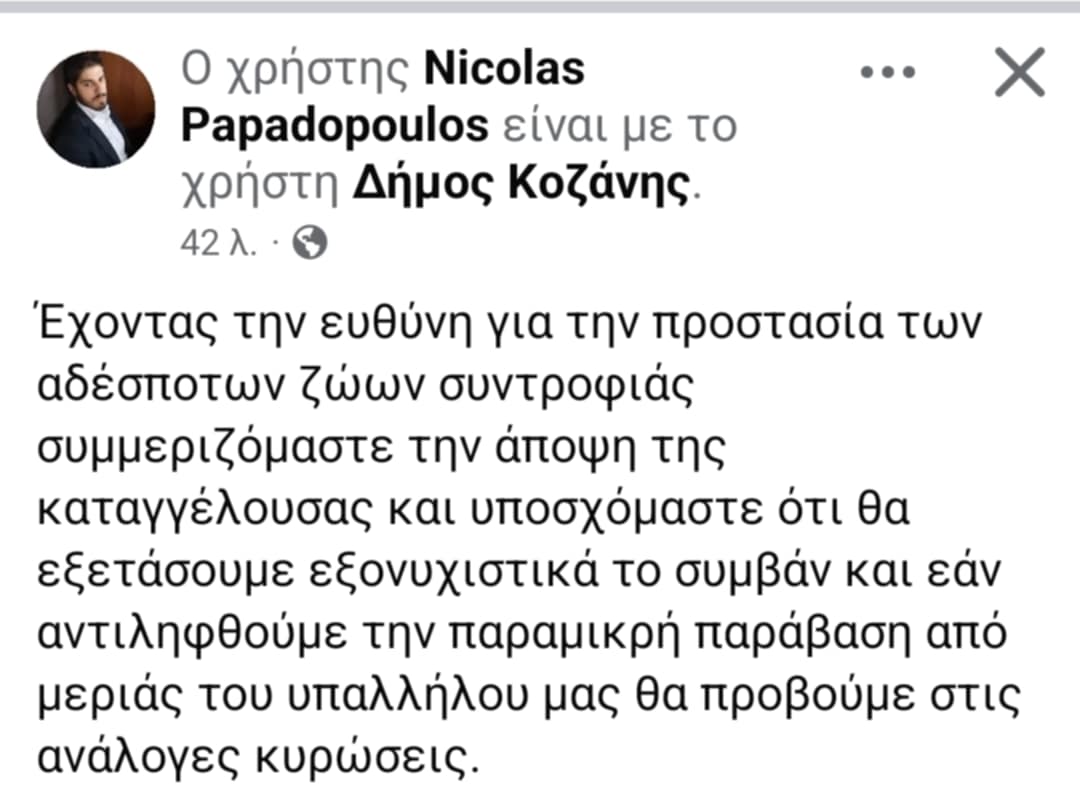Click the final line 'ανάλογες κυρώσεις.'
Image resolution: width=1080 pixels, height=796 pixels.
pyautogui.click(x=258, y=757)
